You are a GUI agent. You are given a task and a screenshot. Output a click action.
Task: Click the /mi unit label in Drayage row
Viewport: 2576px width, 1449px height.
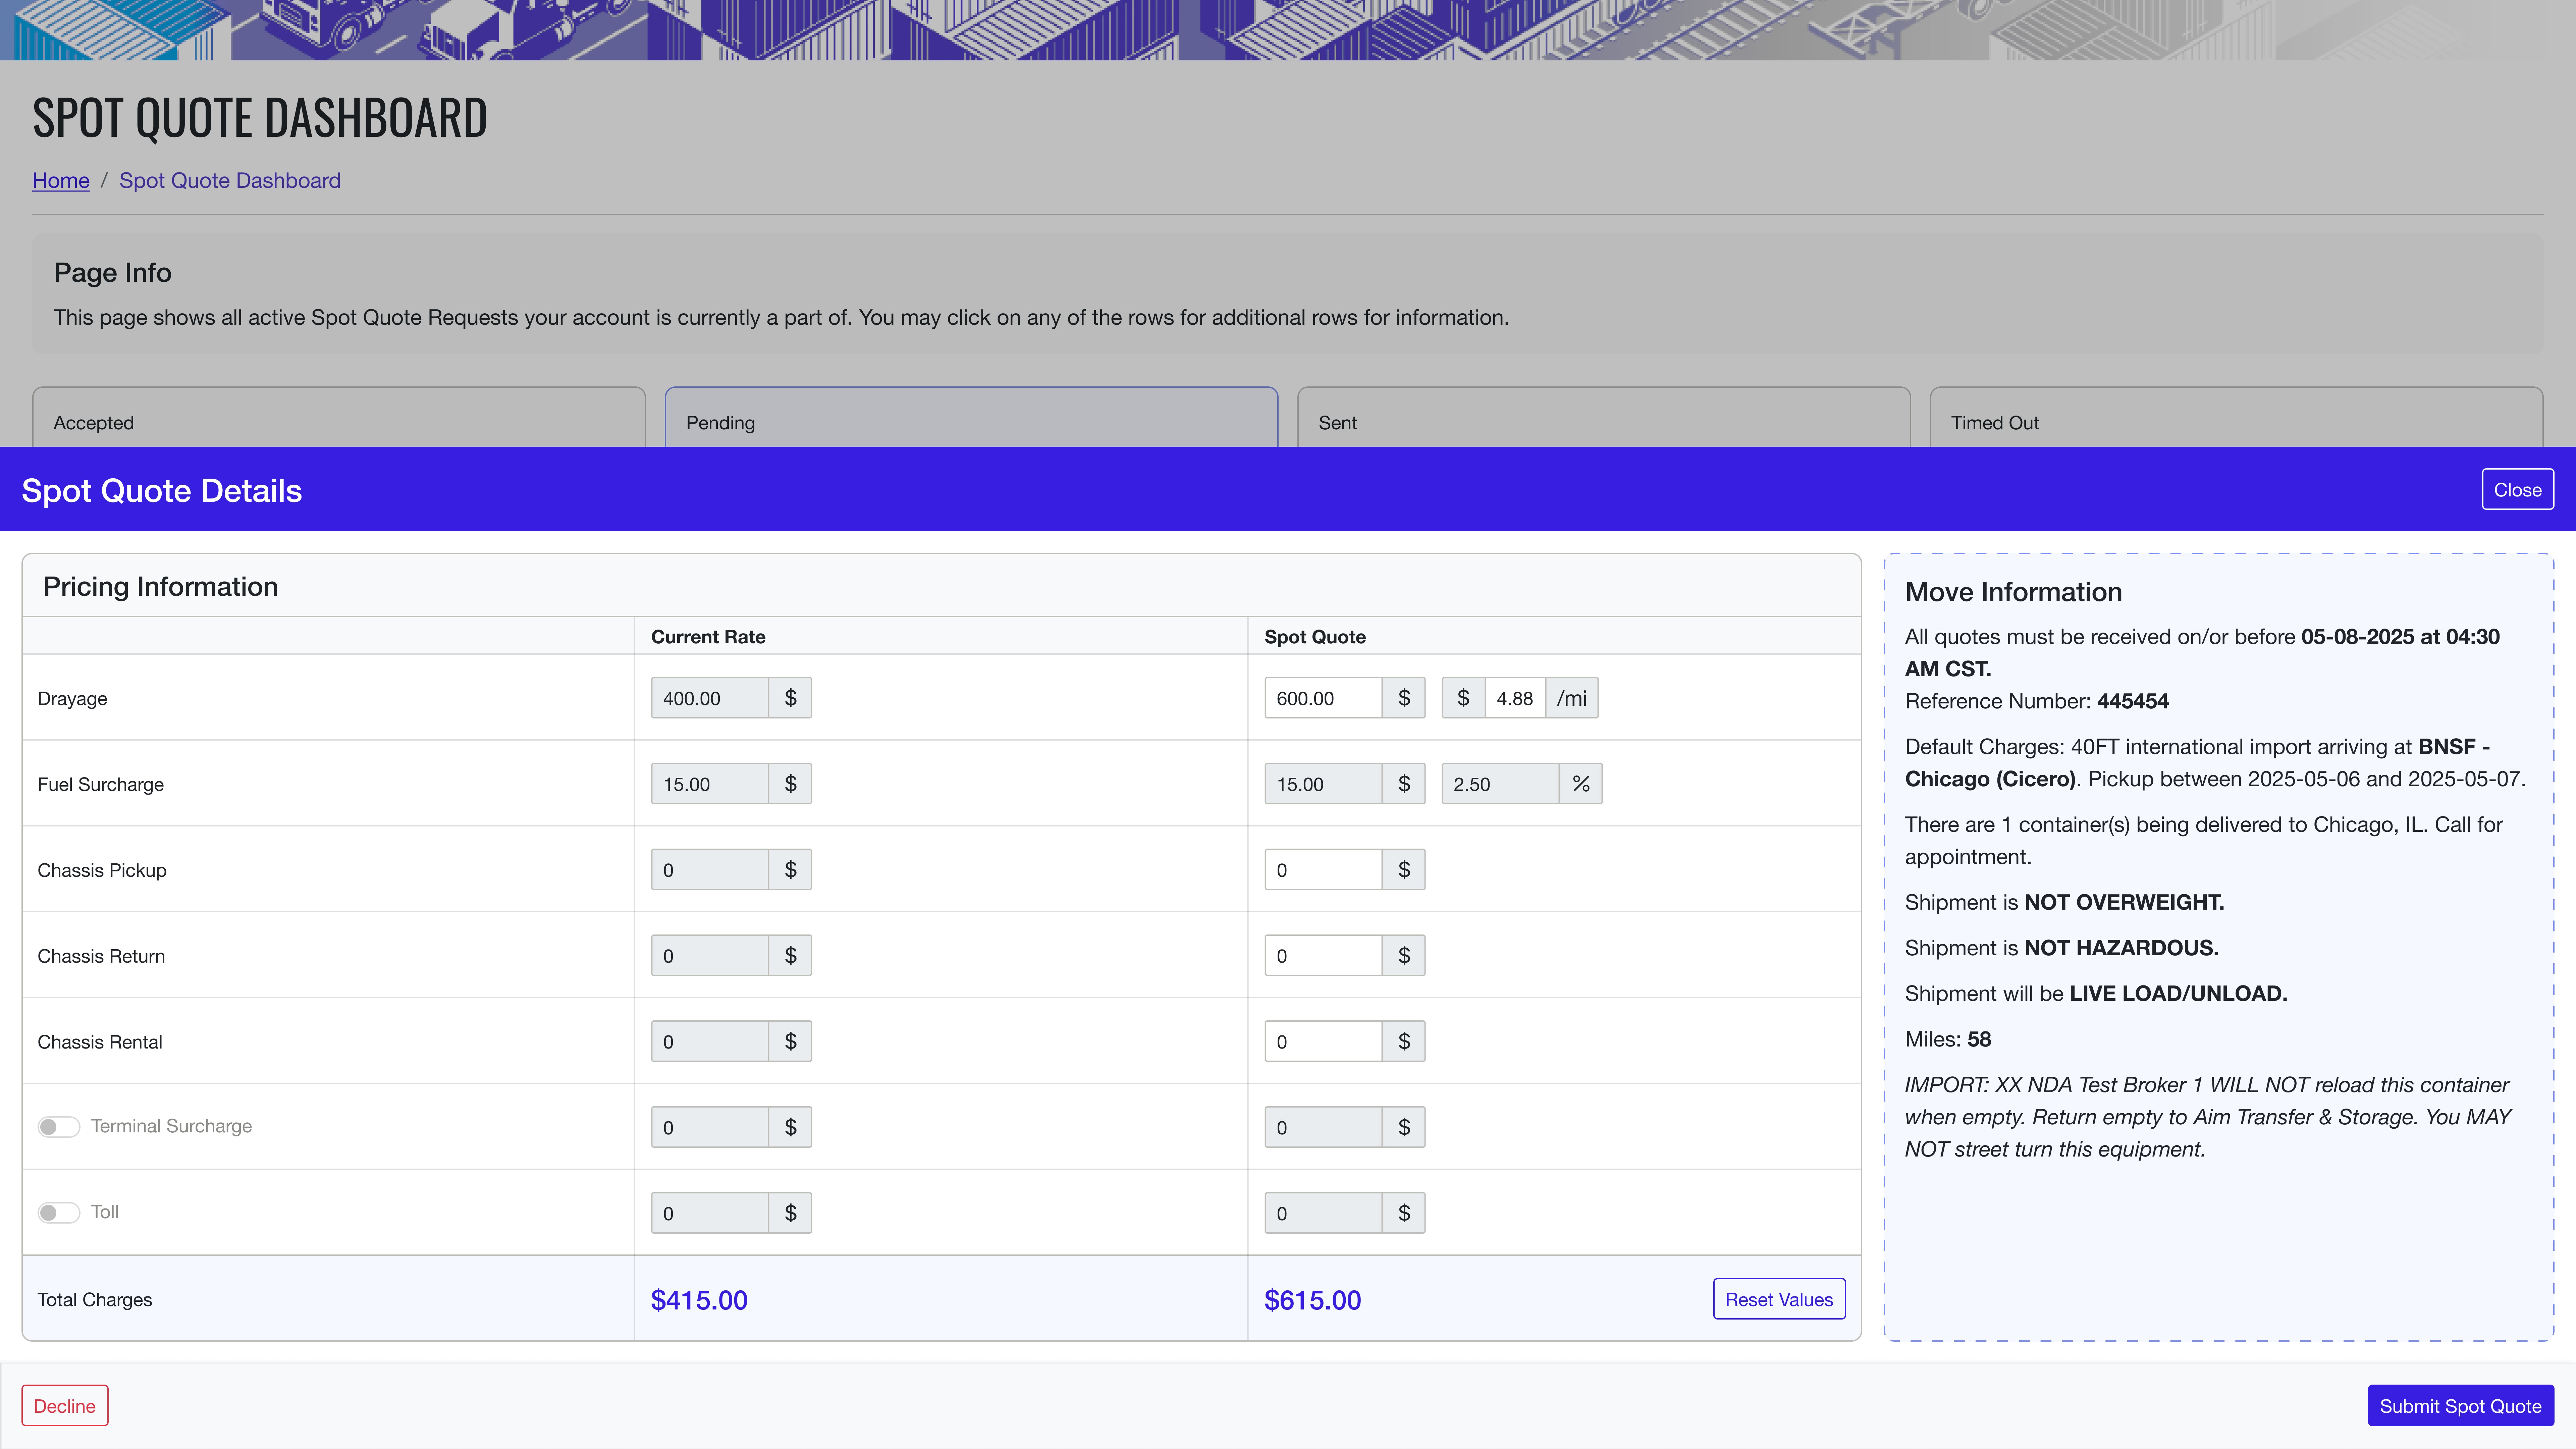click(1571, 698)
